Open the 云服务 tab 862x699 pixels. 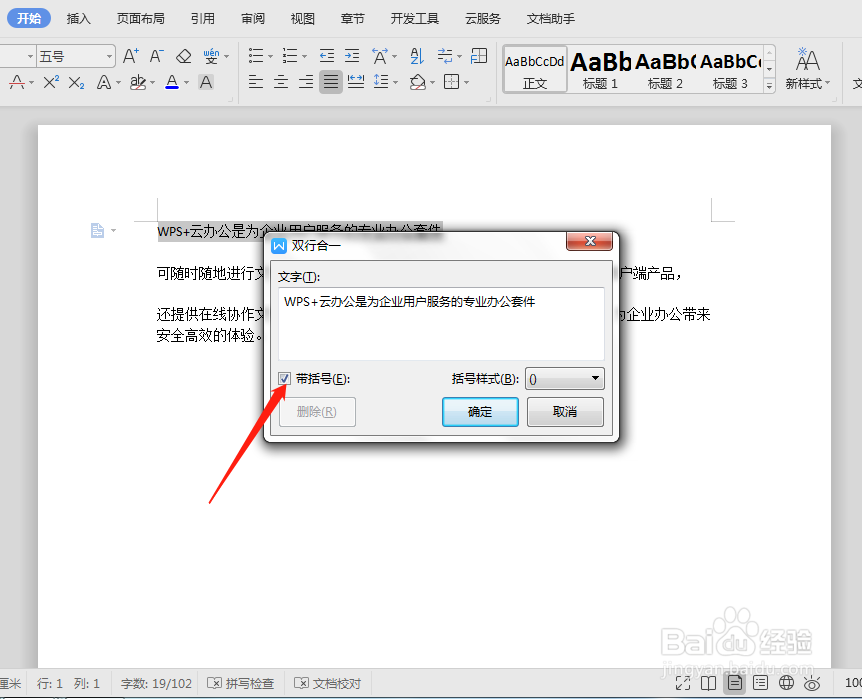[x=483, y=19]
